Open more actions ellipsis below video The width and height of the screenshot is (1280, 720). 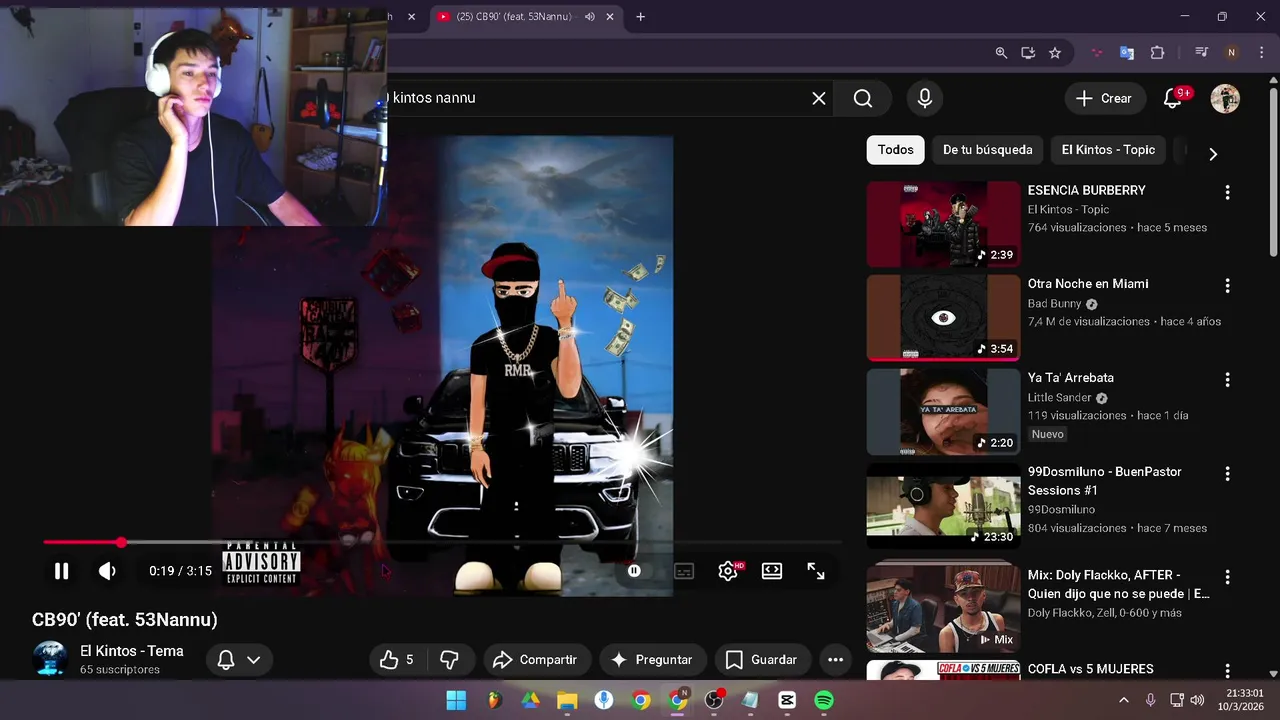click(835, 660)
